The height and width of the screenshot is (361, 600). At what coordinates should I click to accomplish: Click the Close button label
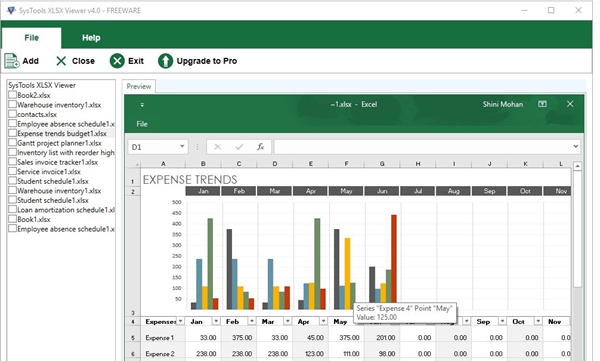83,61
